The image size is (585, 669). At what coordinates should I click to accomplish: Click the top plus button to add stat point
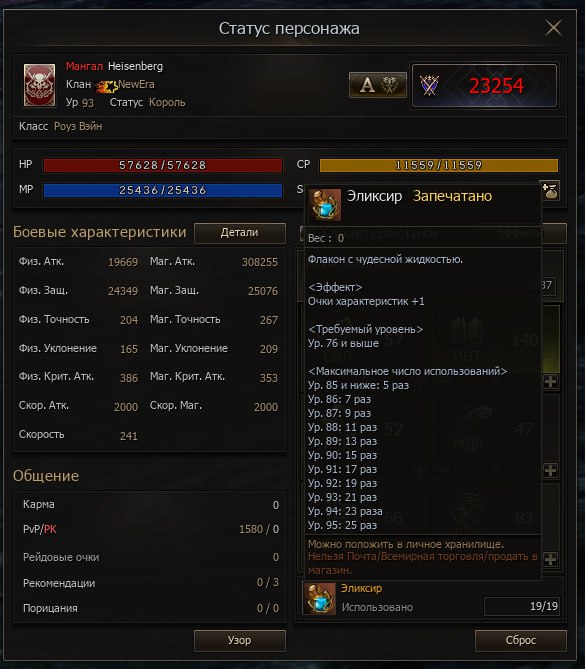(x=550, y=381)
